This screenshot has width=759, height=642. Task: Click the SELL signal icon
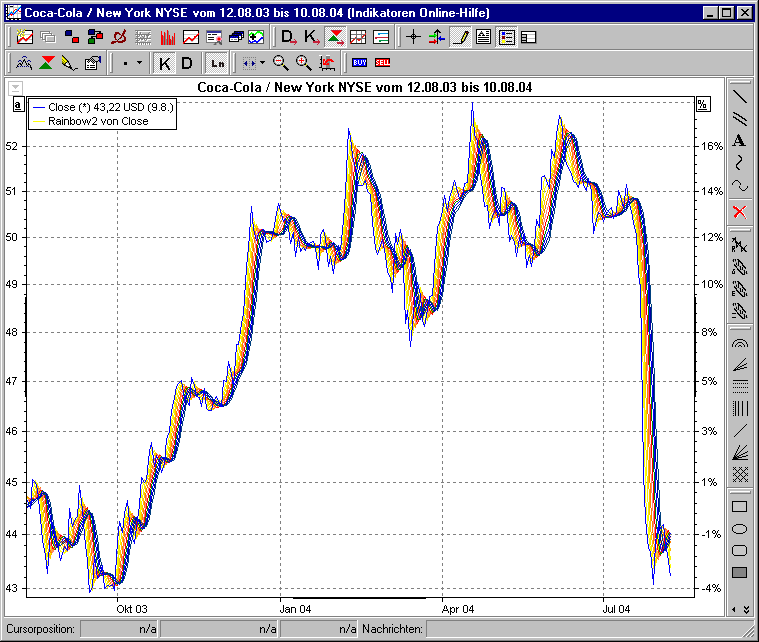click(382, 63)
